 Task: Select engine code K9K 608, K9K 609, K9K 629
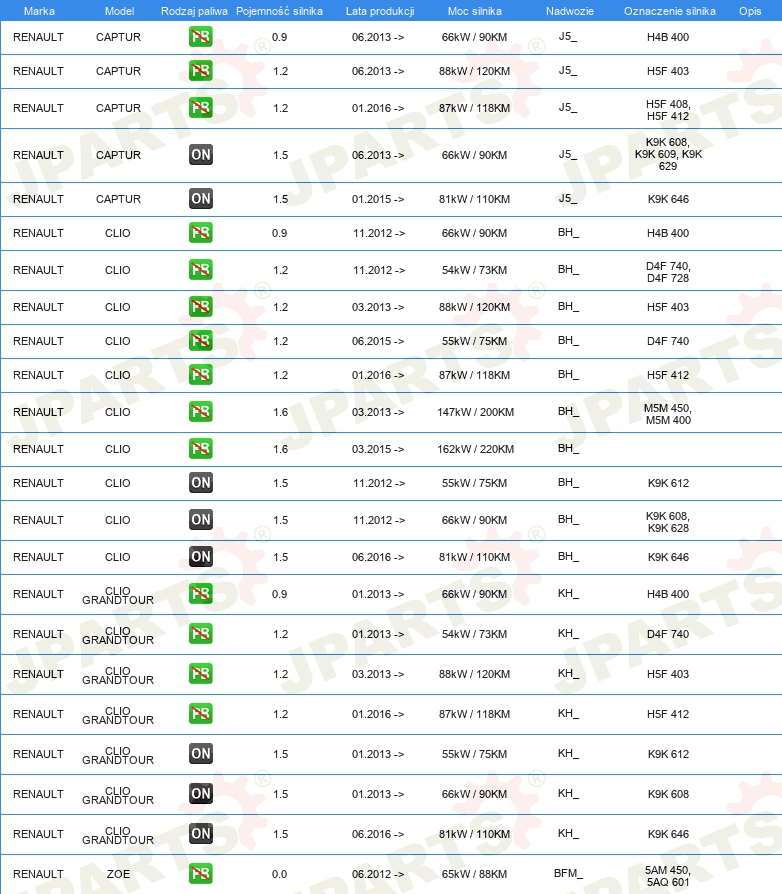click(x=668, y=154)
